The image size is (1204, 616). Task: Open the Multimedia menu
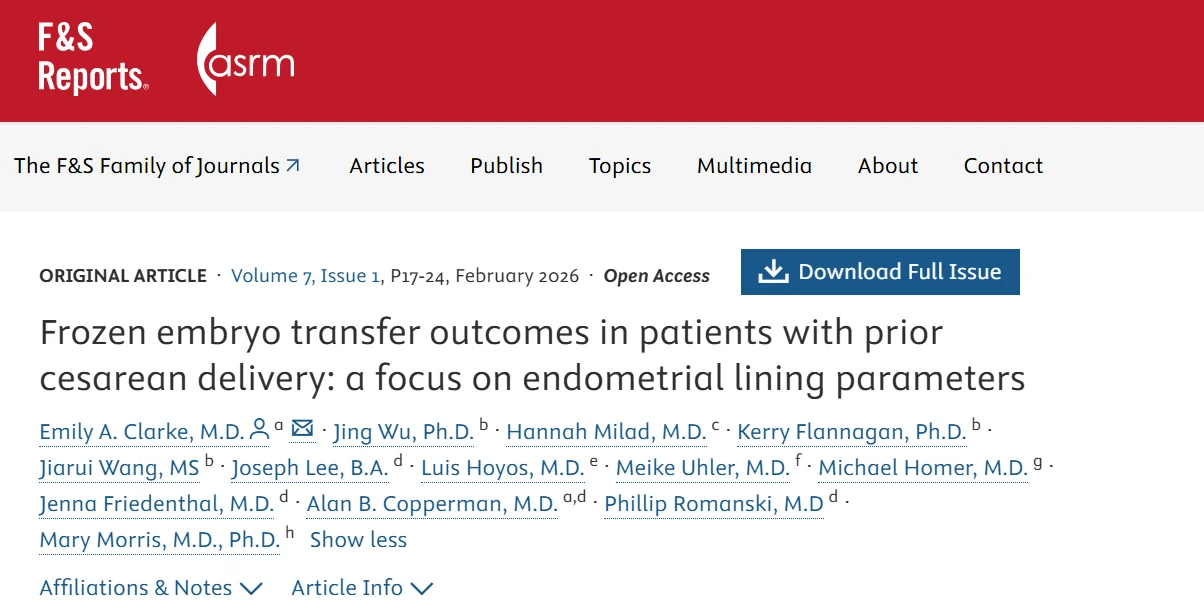point(754,166)
